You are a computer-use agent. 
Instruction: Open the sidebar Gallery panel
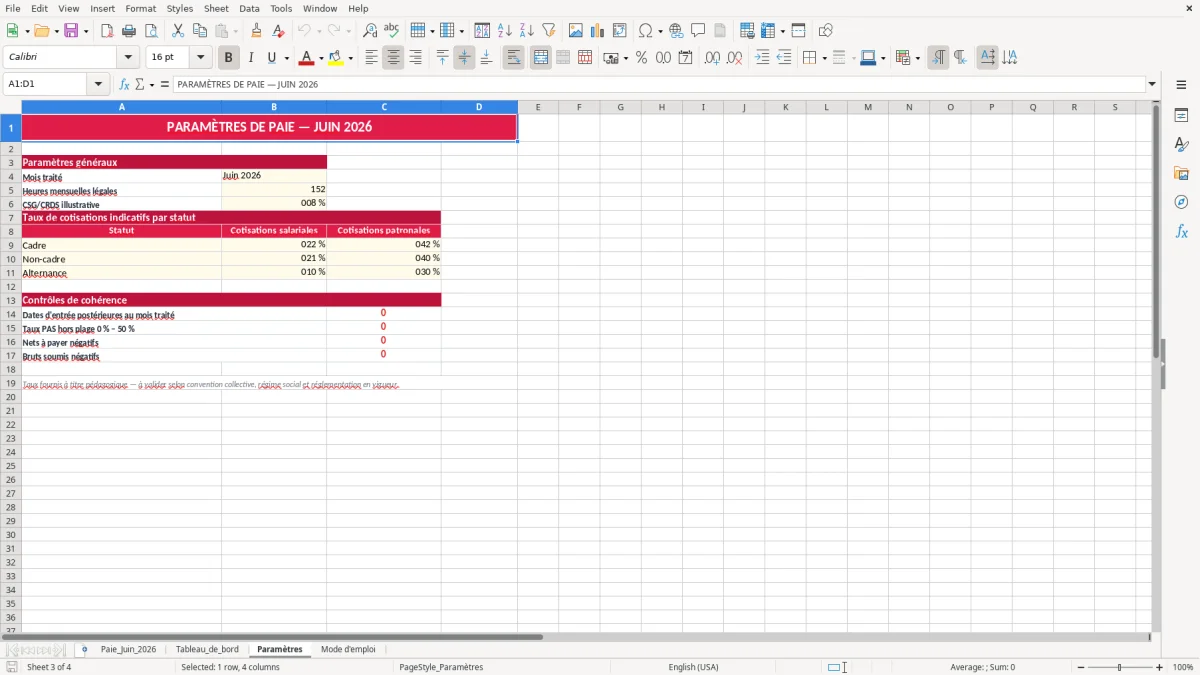tap(1181, 173)
